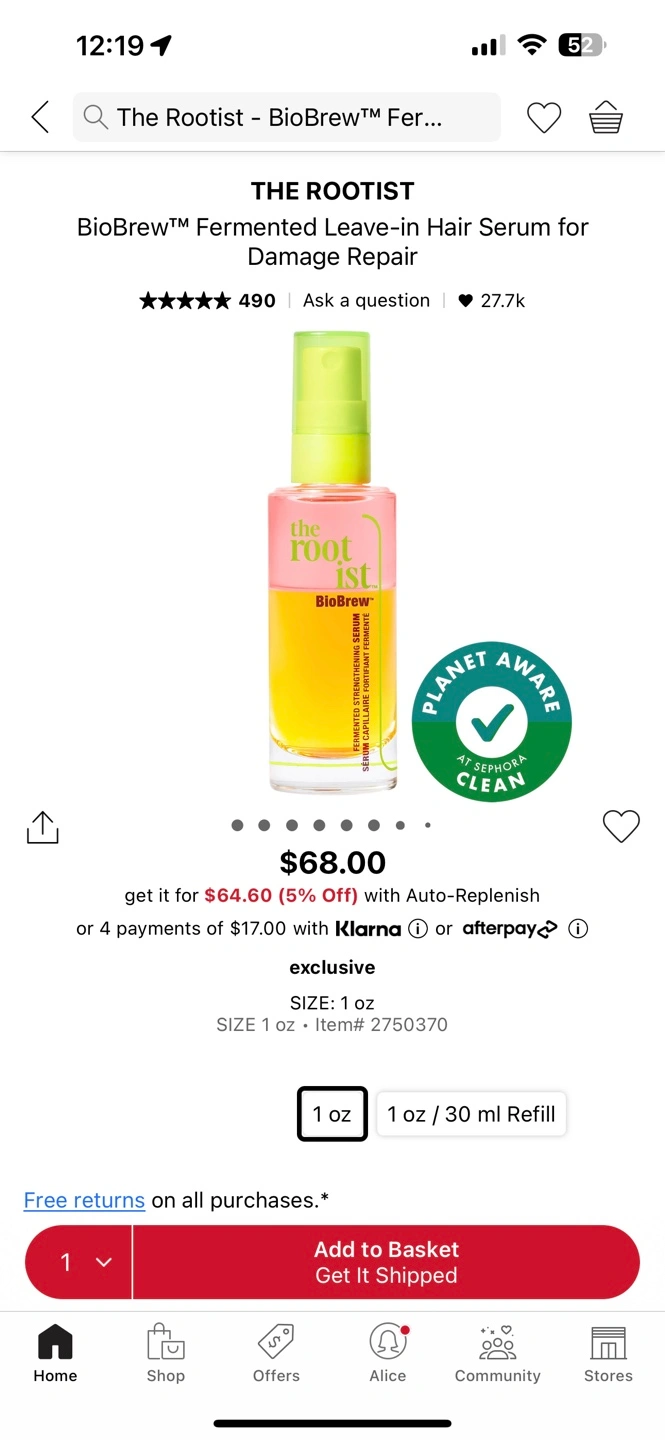Image resolution: width=665 pixels, height=1440 pixels.
Task: Tap Add to Basket button
Action: pyautogui.click(x=386, y=1262)
